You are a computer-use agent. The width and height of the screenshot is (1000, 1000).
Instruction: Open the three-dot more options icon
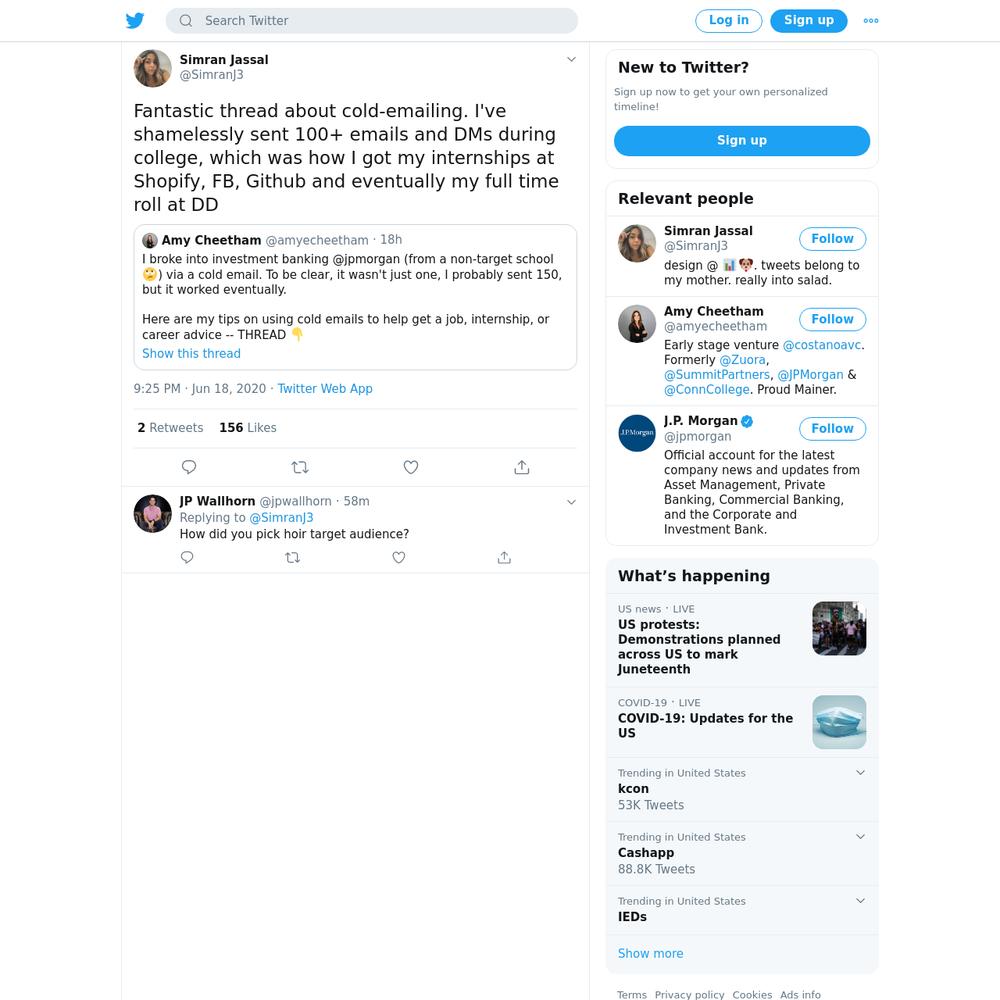(871, 20)
